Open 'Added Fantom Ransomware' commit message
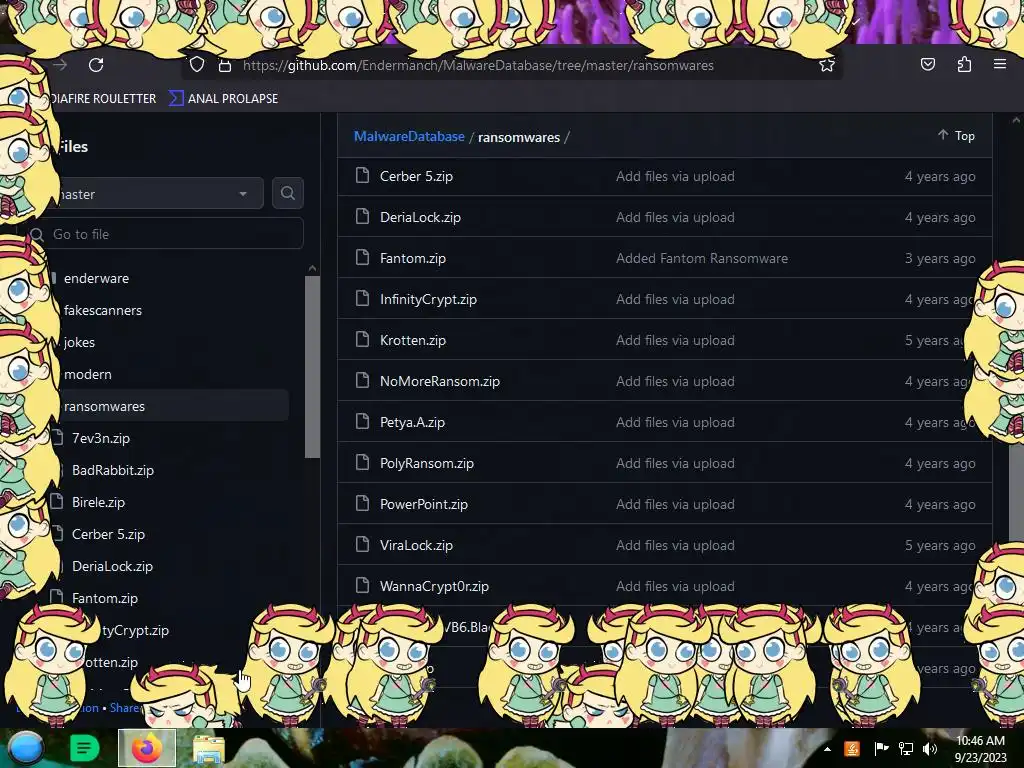The image size is (1024, 768). pos(701,259)
